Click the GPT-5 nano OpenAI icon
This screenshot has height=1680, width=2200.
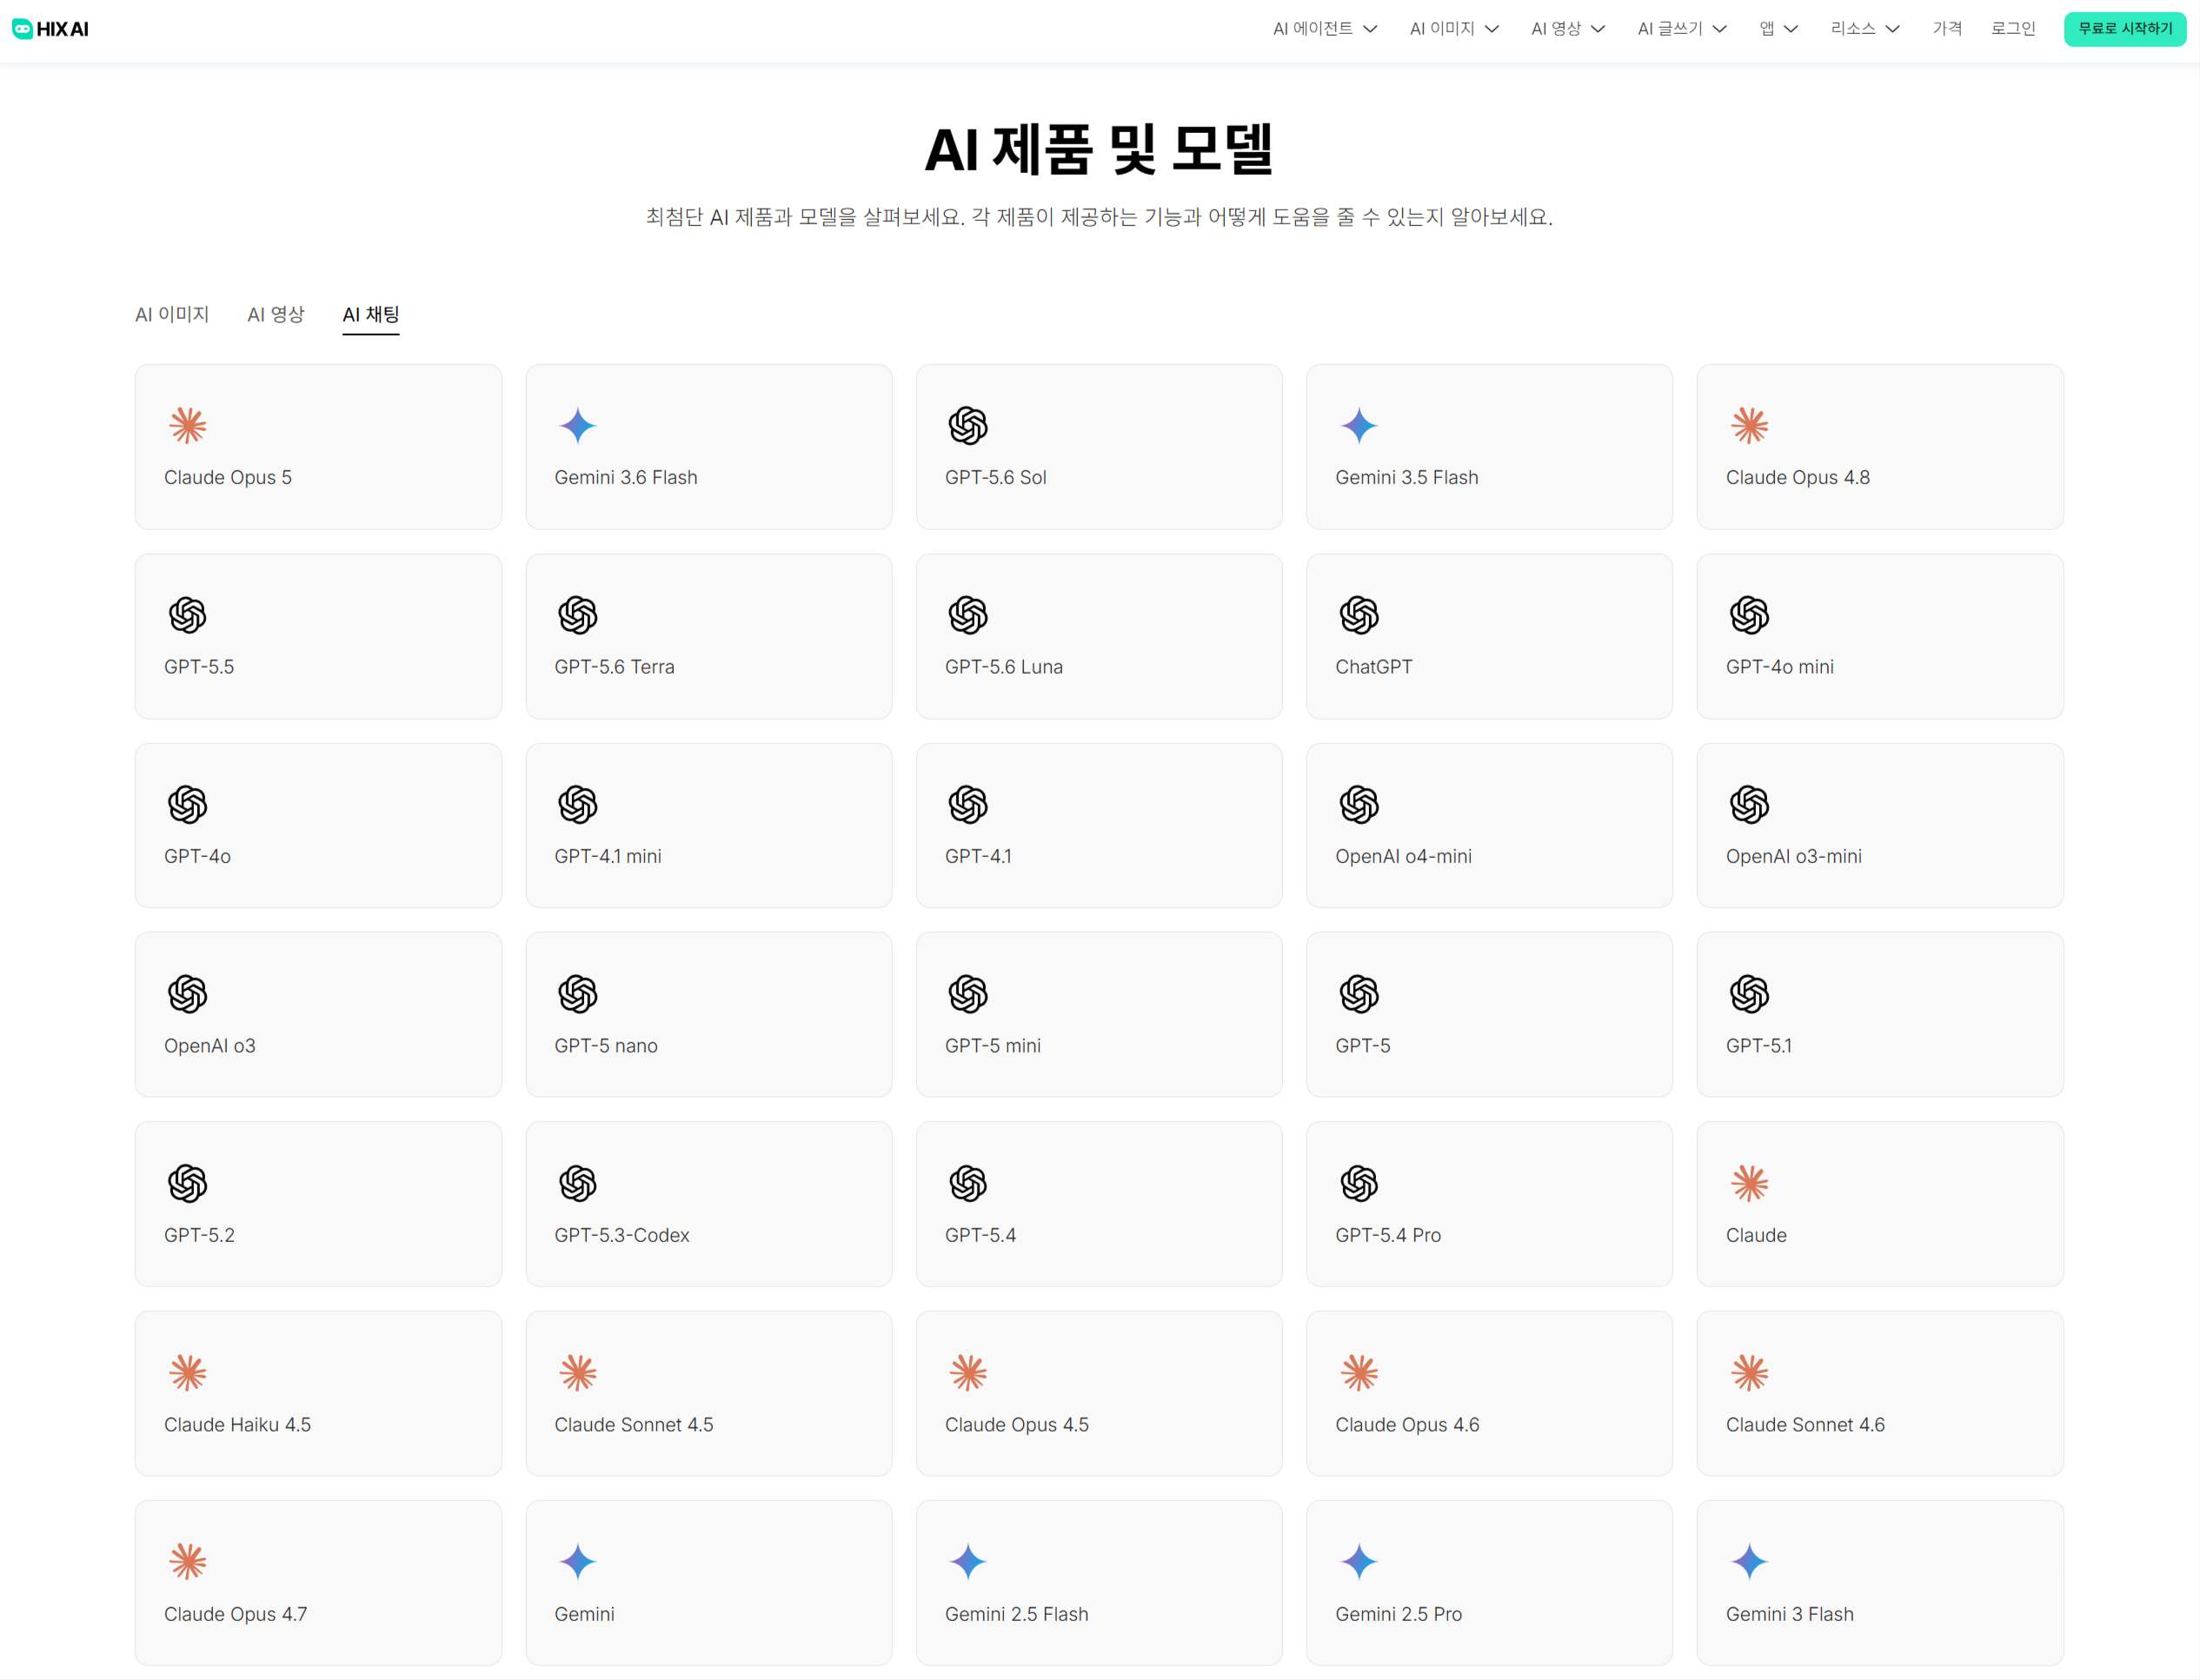(577, 994)
